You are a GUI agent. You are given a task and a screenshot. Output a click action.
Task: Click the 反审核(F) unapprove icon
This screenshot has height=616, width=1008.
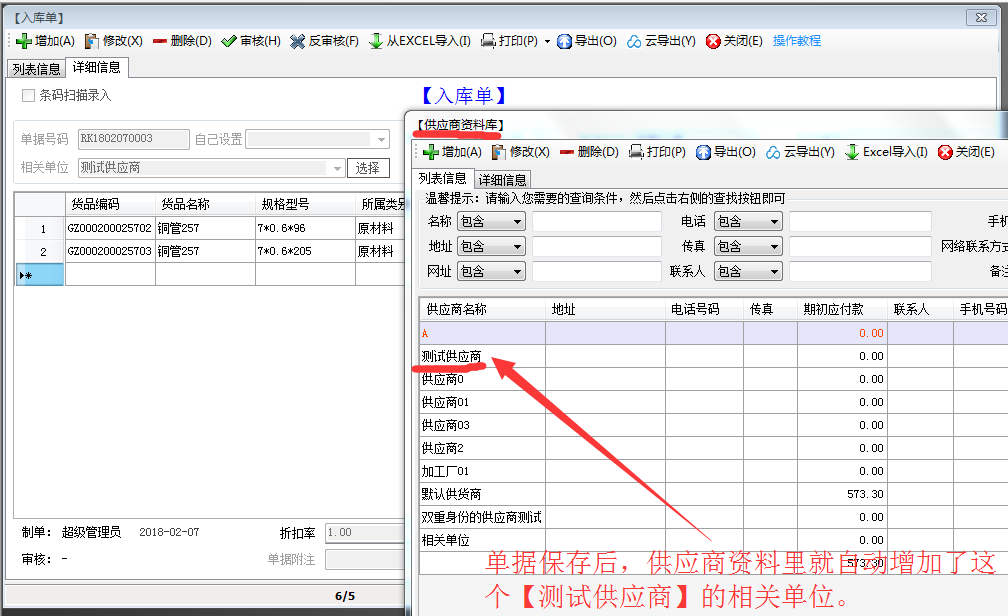click(298, 41)
